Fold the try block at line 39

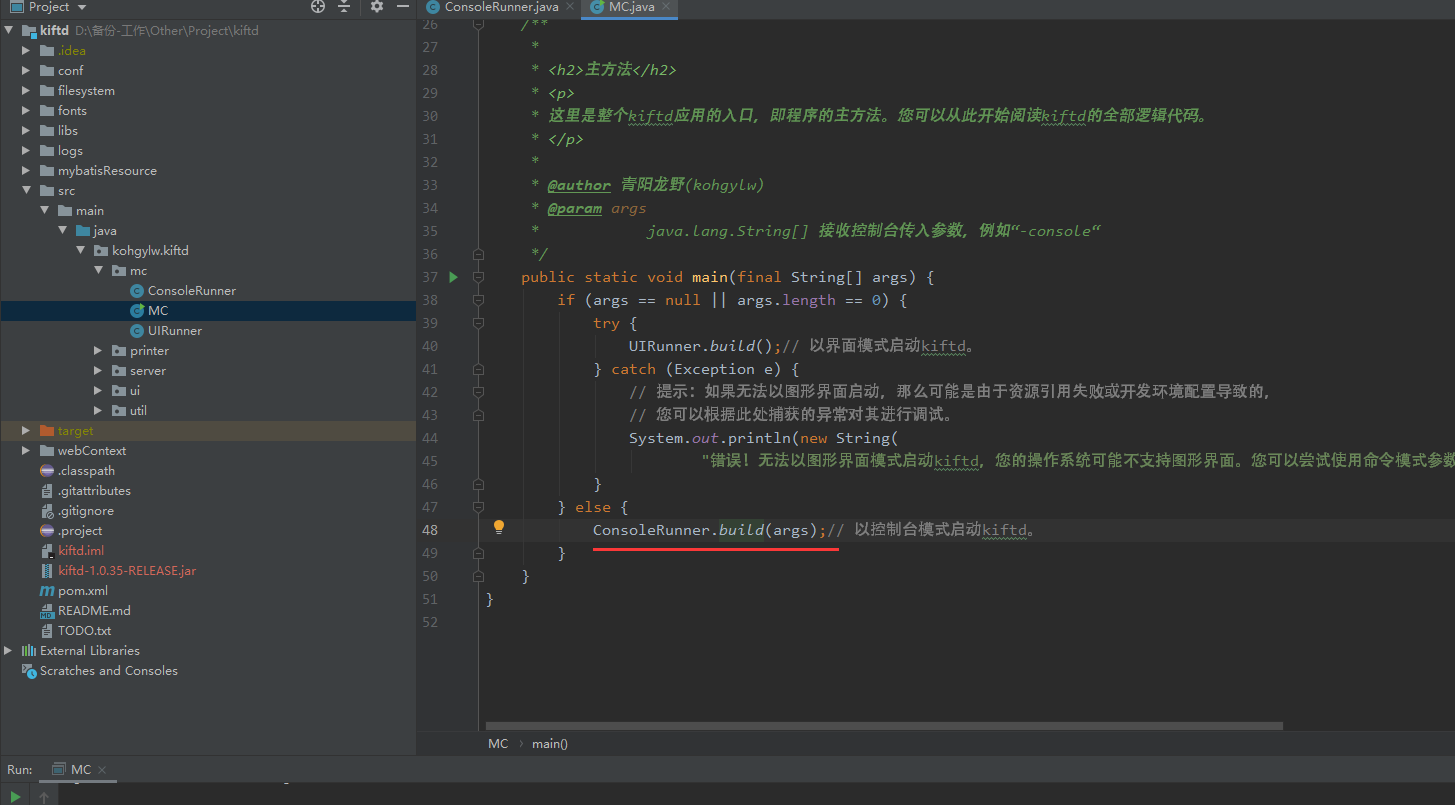478,323
